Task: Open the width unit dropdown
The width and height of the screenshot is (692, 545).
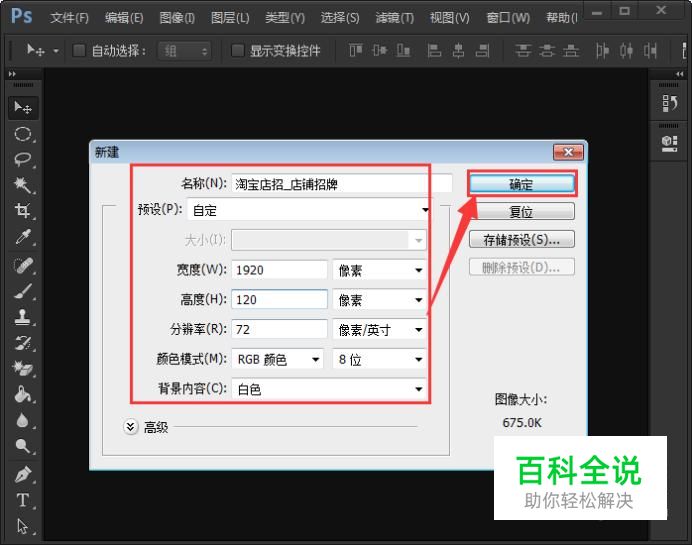Action: click(x=379, y=270)
